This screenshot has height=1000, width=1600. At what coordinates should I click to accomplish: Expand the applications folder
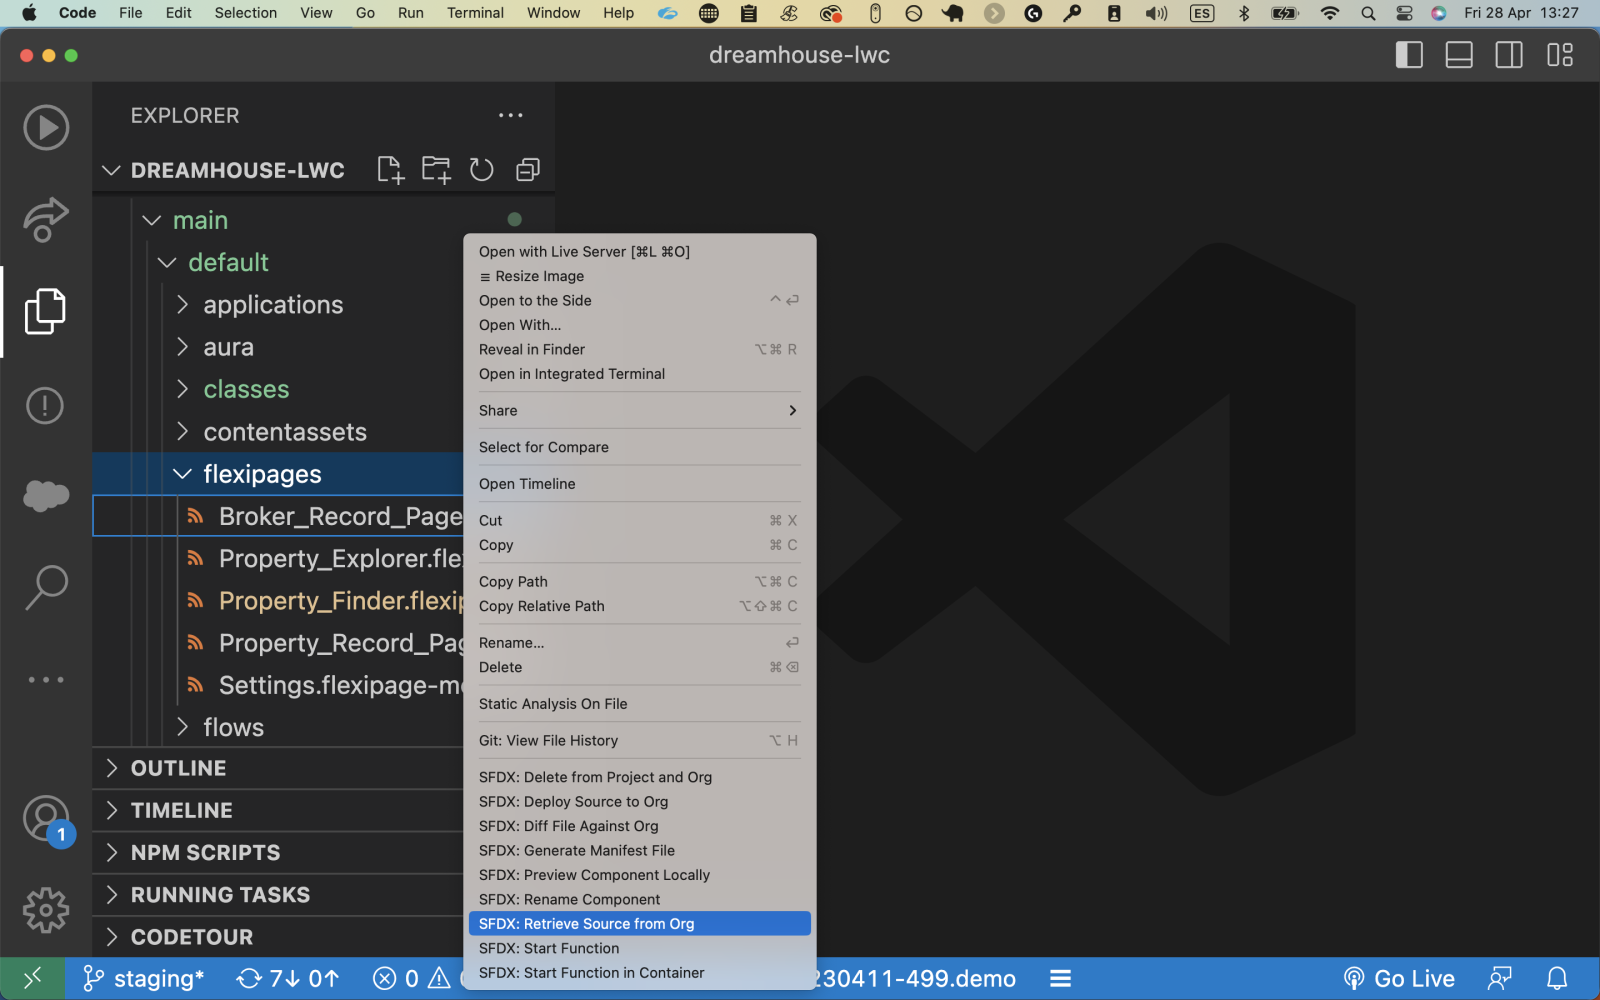[183, 304]
